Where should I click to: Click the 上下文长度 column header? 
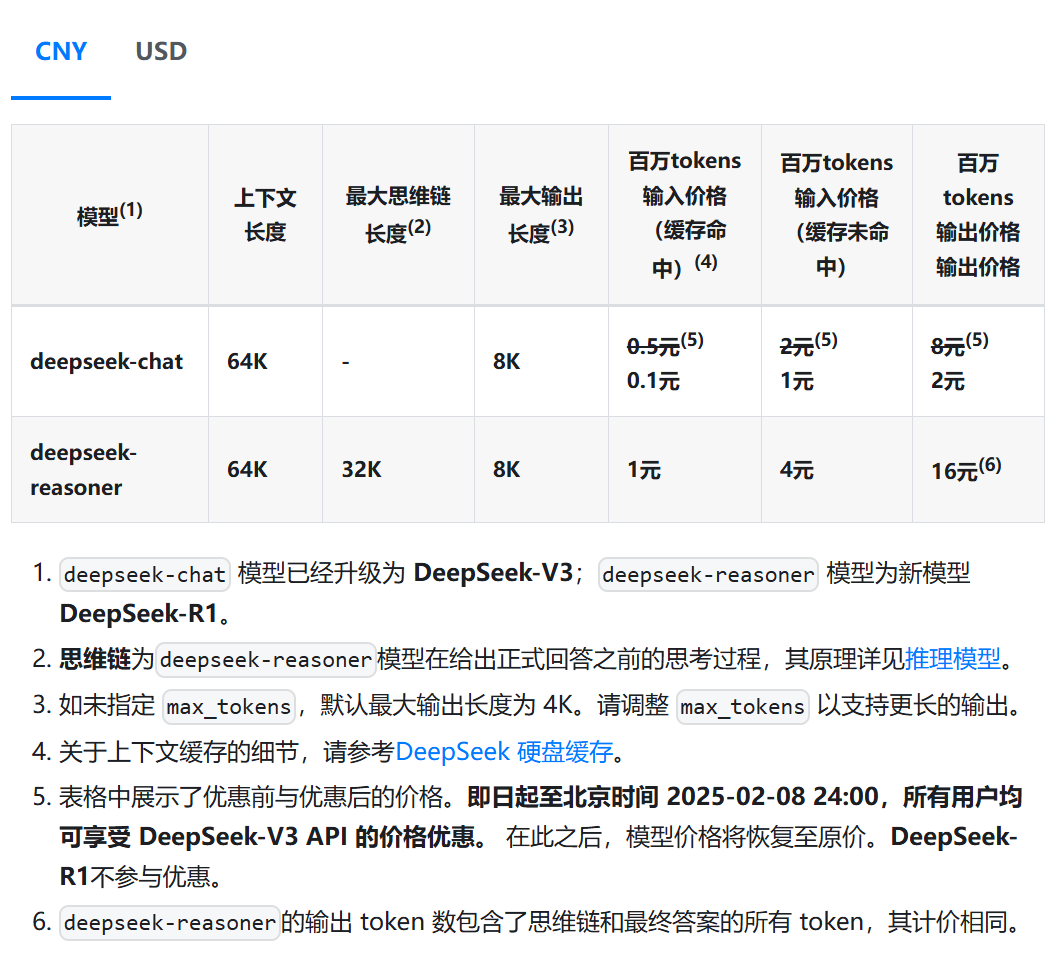point(265,215)
